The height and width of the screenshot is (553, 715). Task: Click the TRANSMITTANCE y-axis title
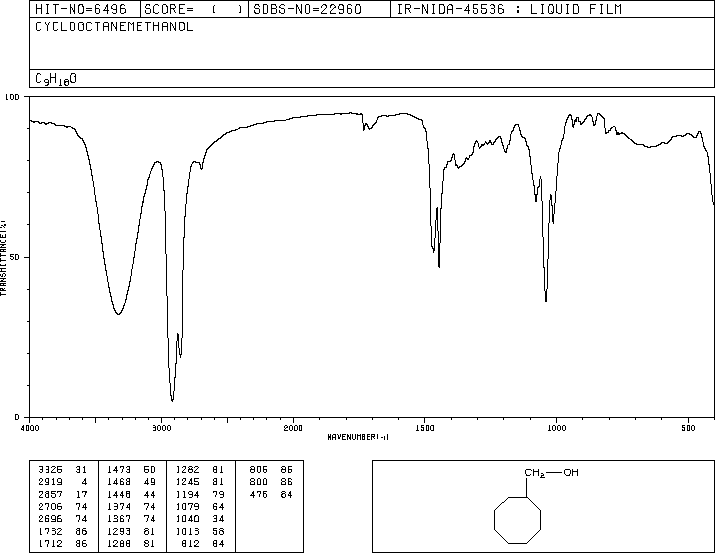click(4, 258)
